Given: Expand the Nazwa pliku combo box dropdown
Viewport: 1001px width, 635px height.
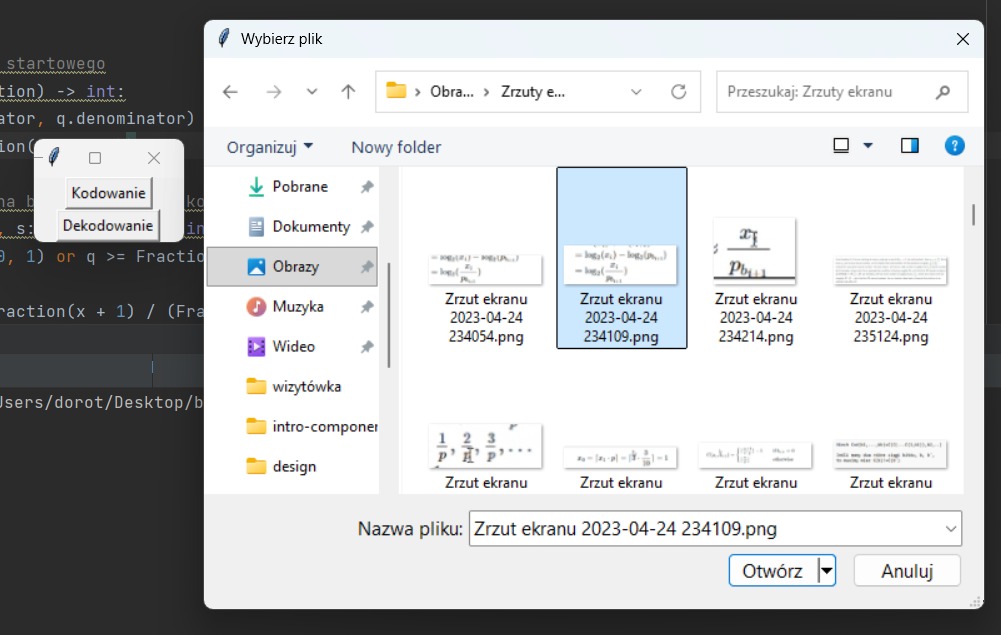Looking at the screenshot, I should 951,529.
